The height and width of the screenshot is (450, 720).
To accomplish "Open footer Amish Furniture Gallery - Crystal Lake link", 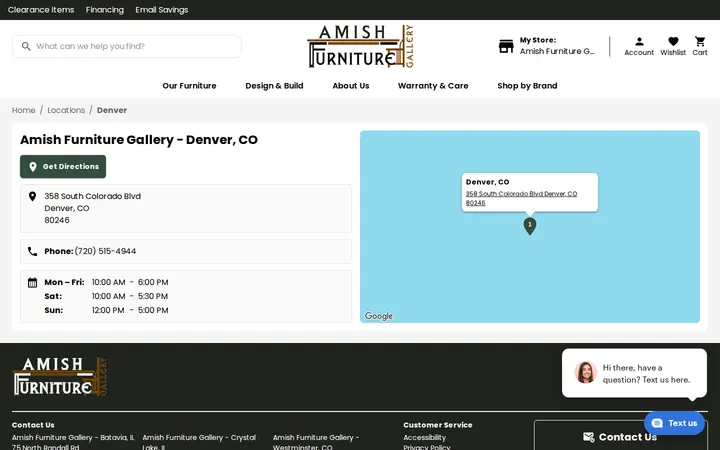I will tap(199, 442).
